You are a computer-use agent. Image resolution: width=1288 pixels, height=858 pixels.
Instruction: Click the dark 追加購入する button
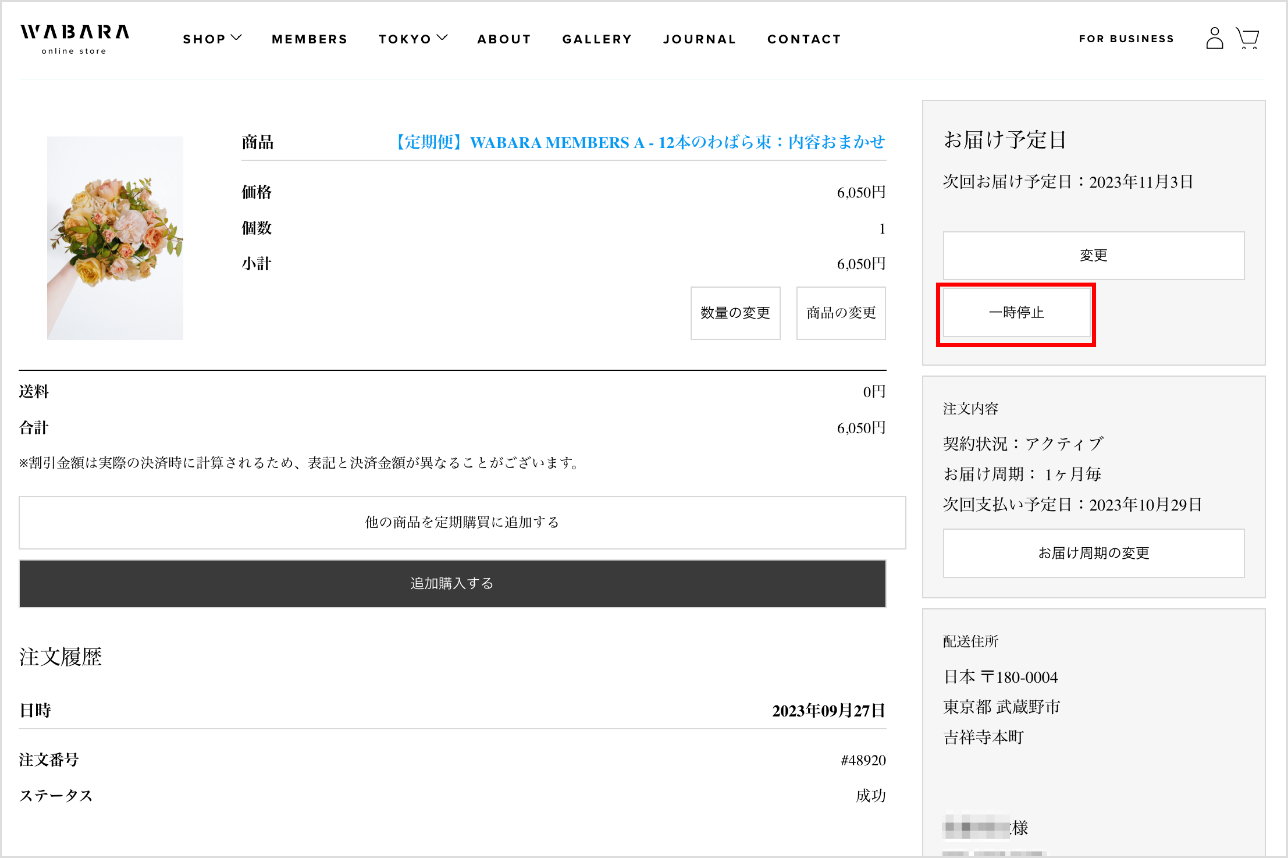(452, 583)
